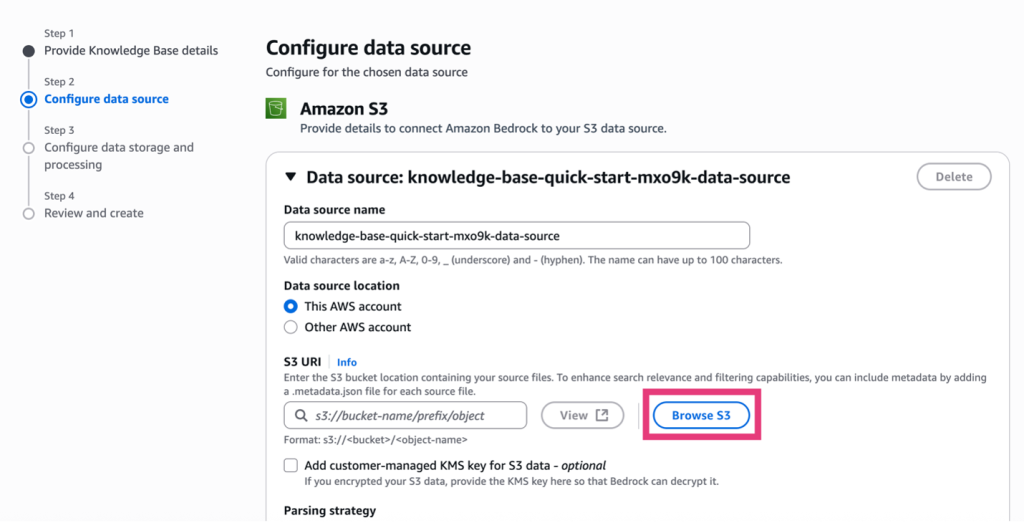The width and height of the screenshot is (1024, 523).
Task: Select This AWS account radio option
Action: point(291,306)
